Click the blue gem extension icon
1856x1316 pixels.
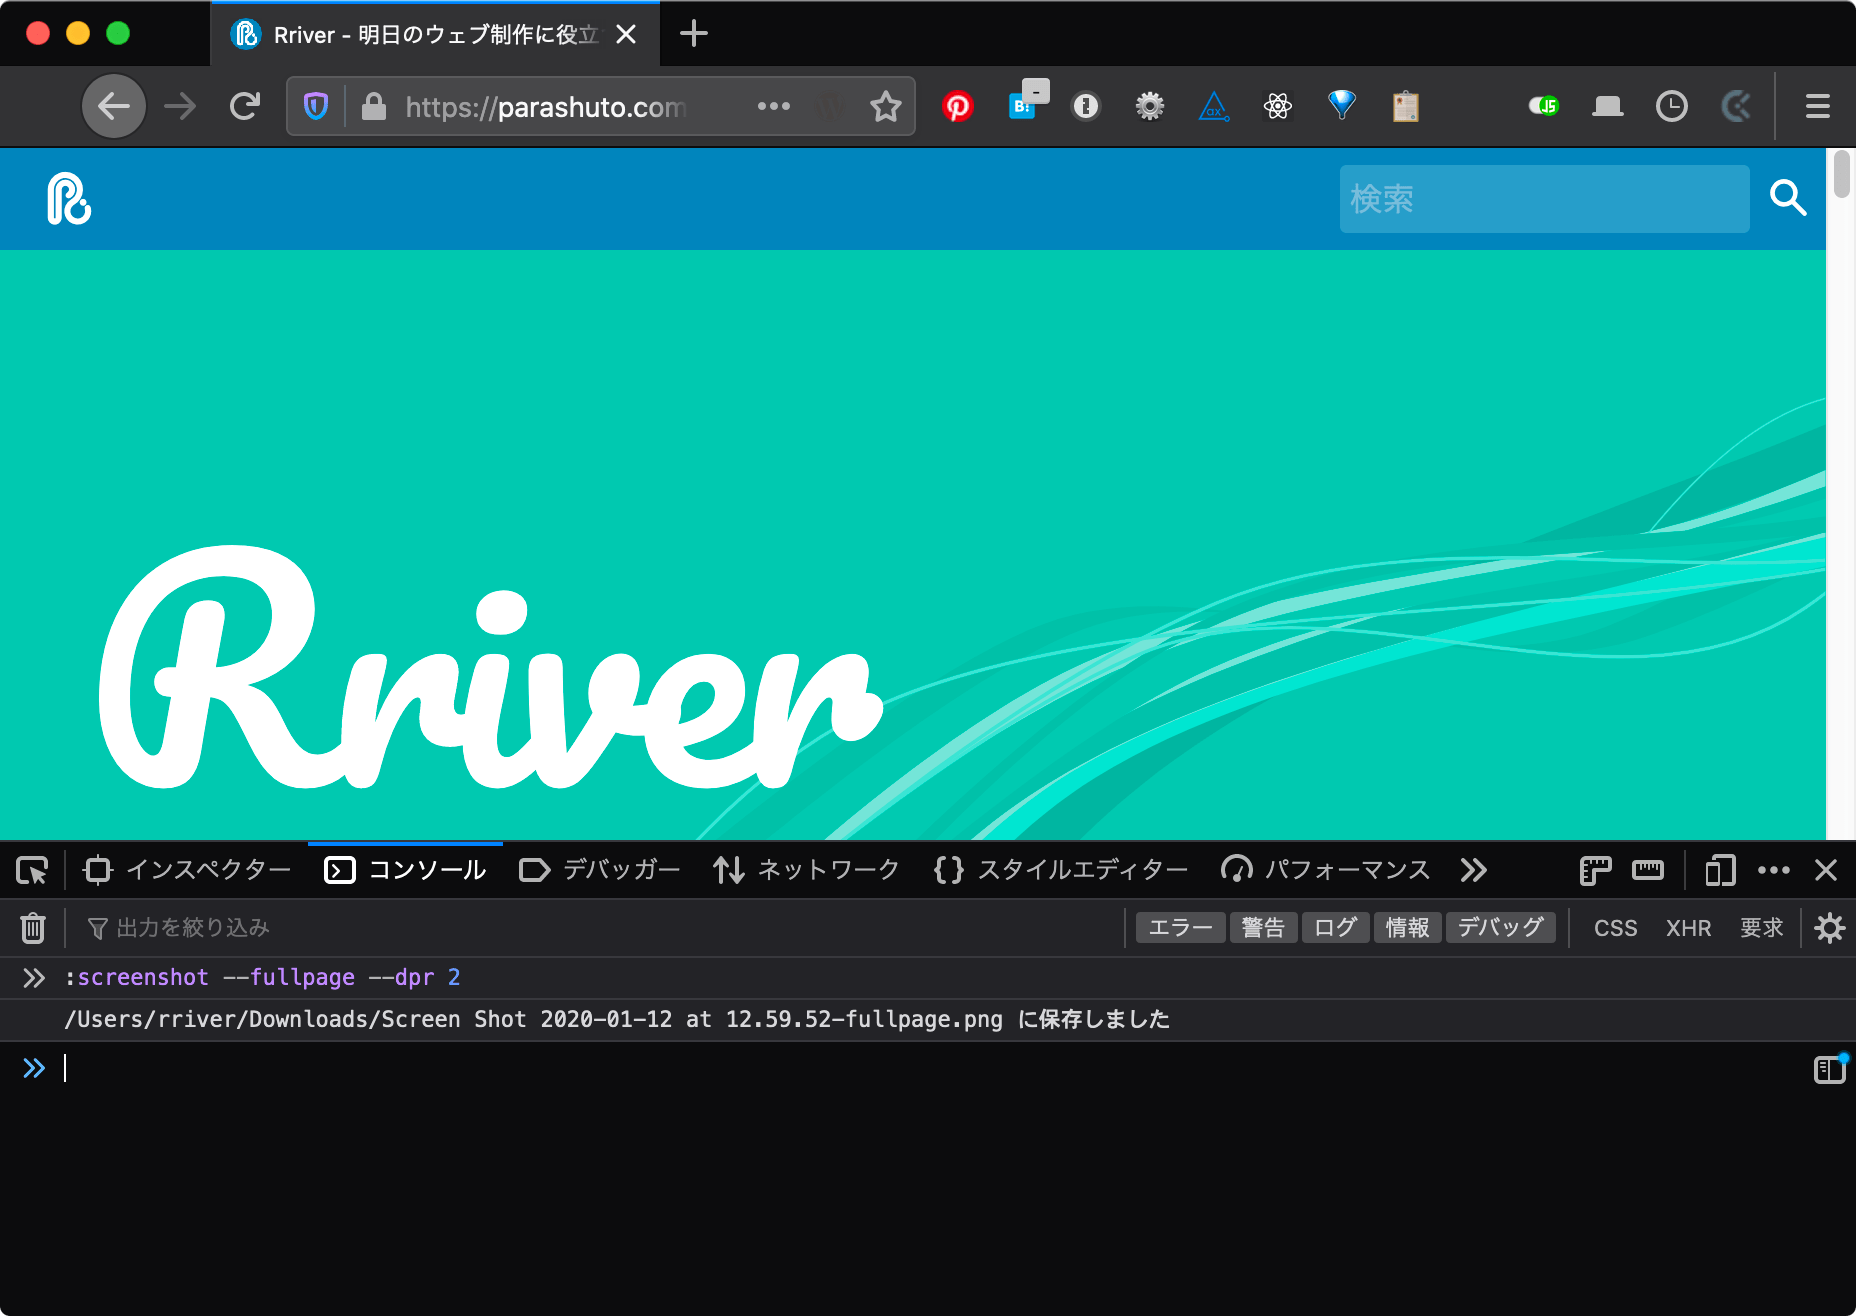pos(1342,104)
